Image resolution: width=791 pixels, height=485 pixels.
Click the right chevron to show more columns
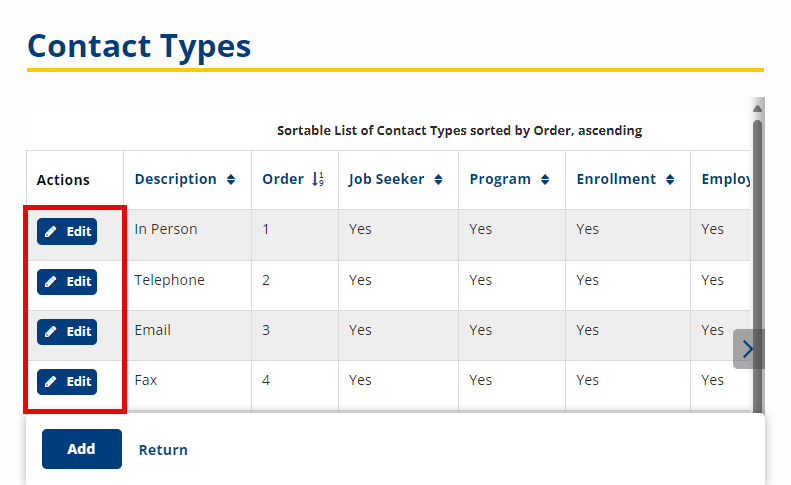click(748, 349)
